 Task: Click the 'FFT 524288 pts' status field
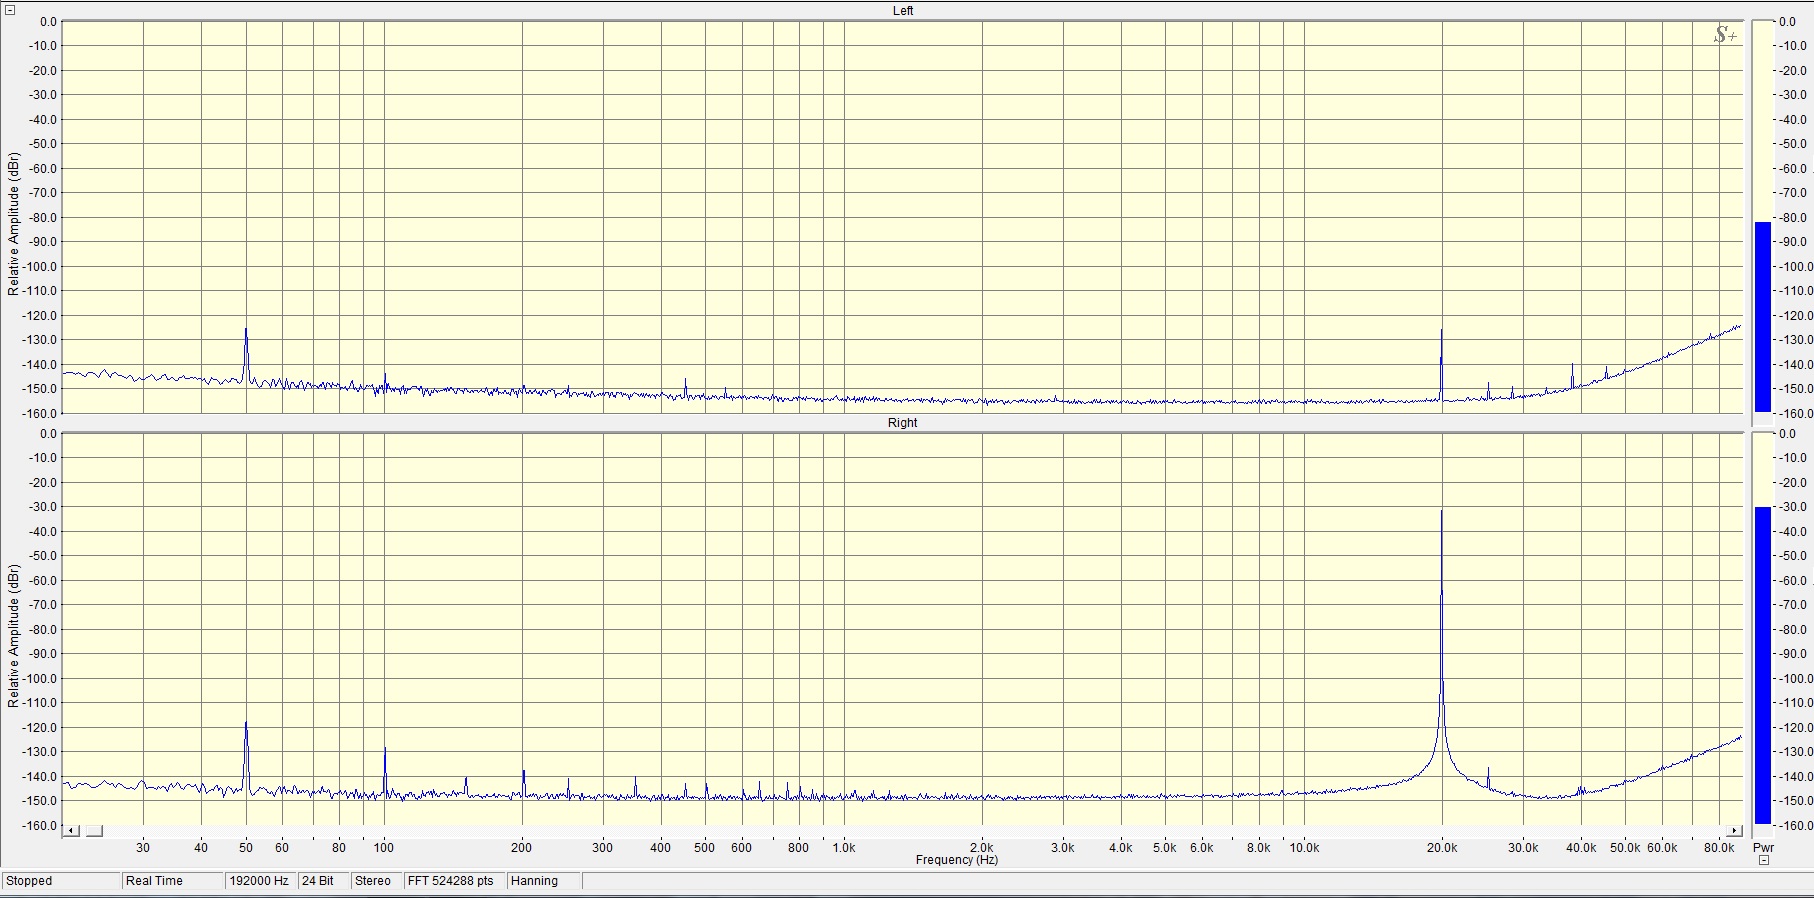453,881
